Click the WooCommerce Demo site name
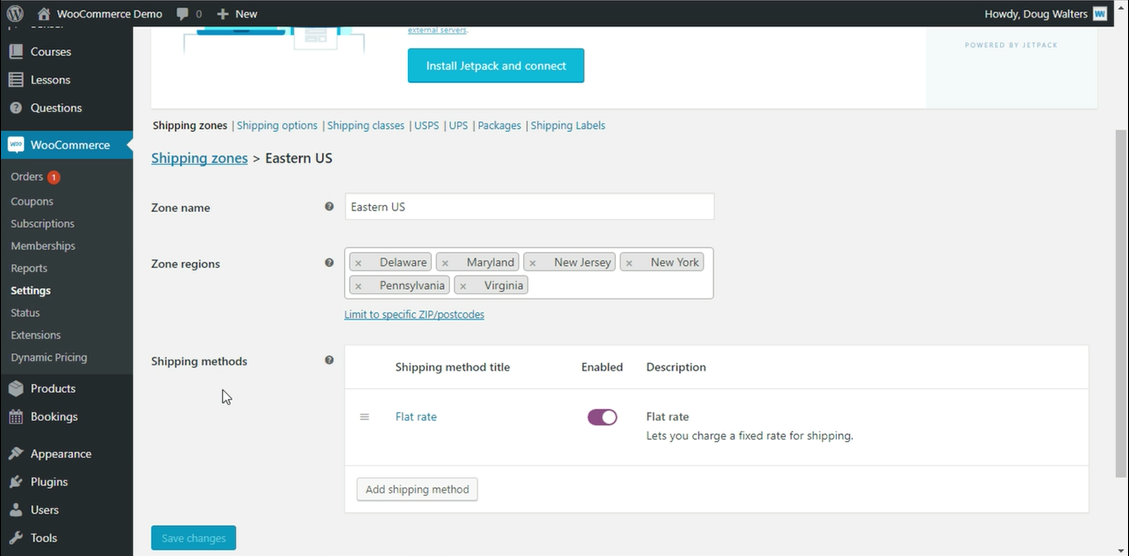The height and width of the screenshot is (556, 1129). pos(109,14)
